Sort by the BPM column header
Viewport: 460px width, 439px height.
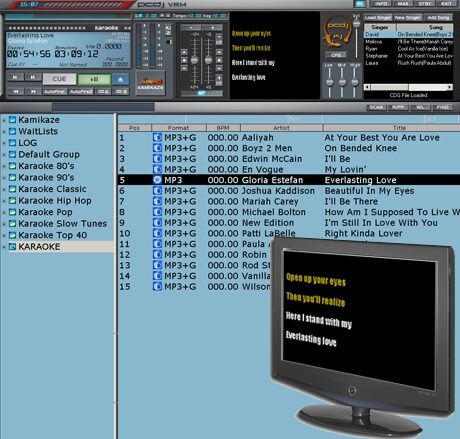click(223, 128)
